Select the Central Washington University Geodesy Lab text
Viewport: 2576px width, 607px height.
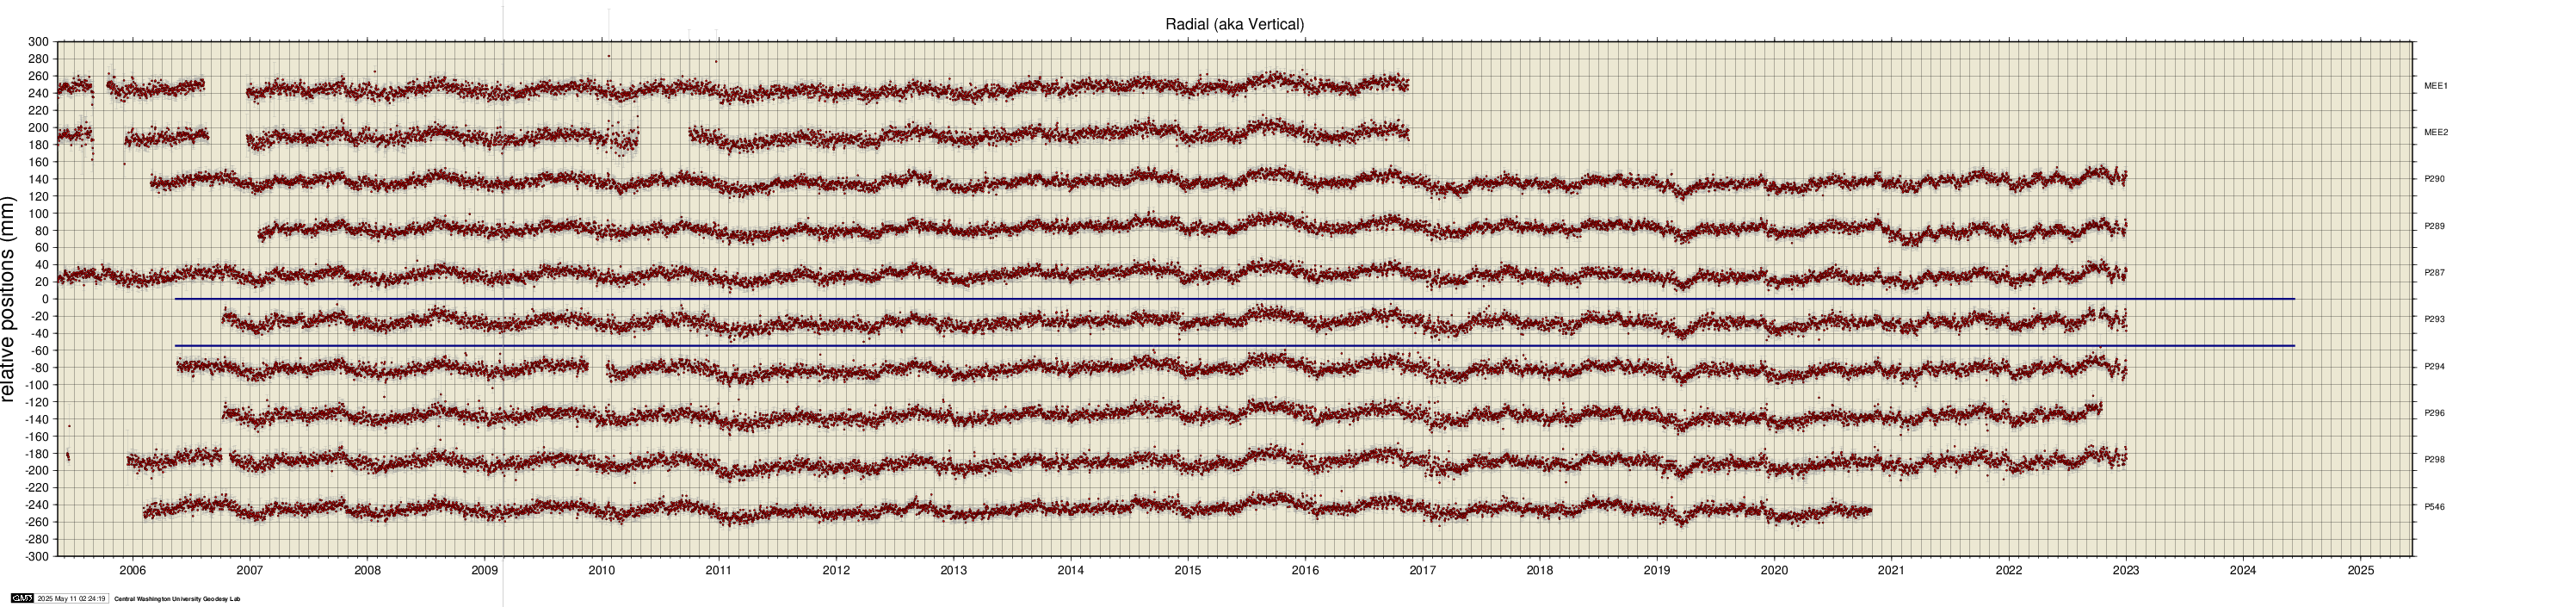pyautogui.click(x=178, y=599)
